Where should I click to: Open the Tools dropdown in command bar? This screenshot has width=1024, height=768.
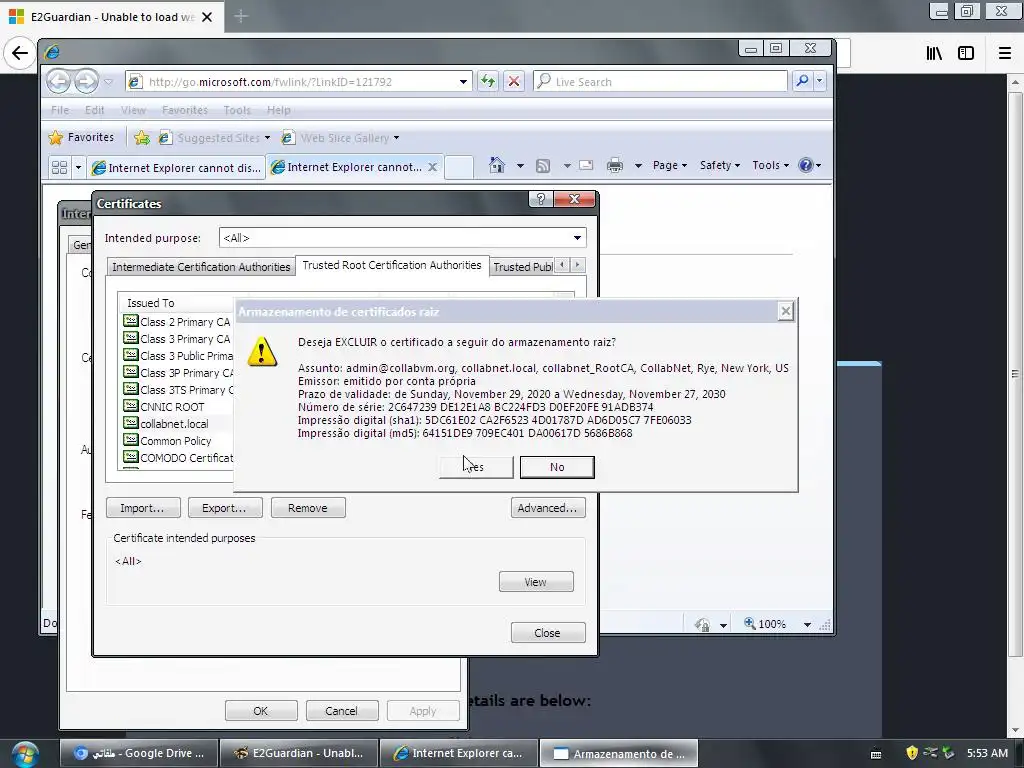click(x=771, y=165)
